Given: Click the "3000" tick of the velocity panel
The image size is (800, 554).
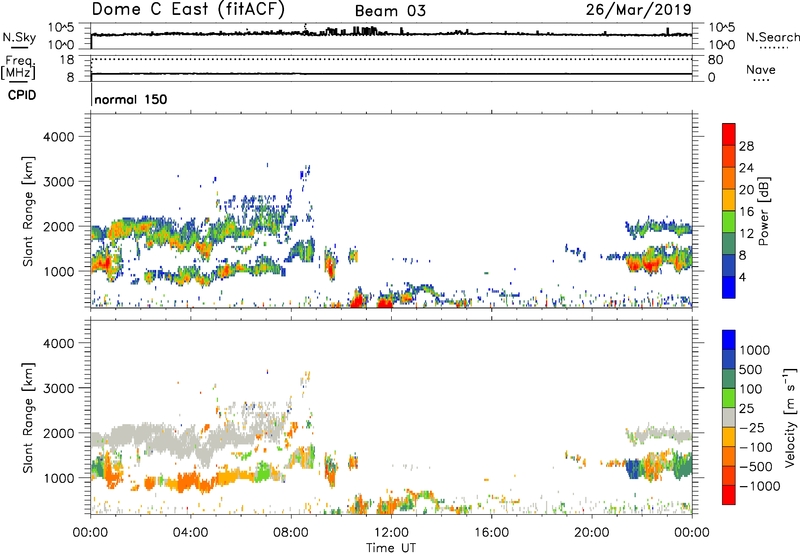Looking at the screenshot, I should click(59, 388).
